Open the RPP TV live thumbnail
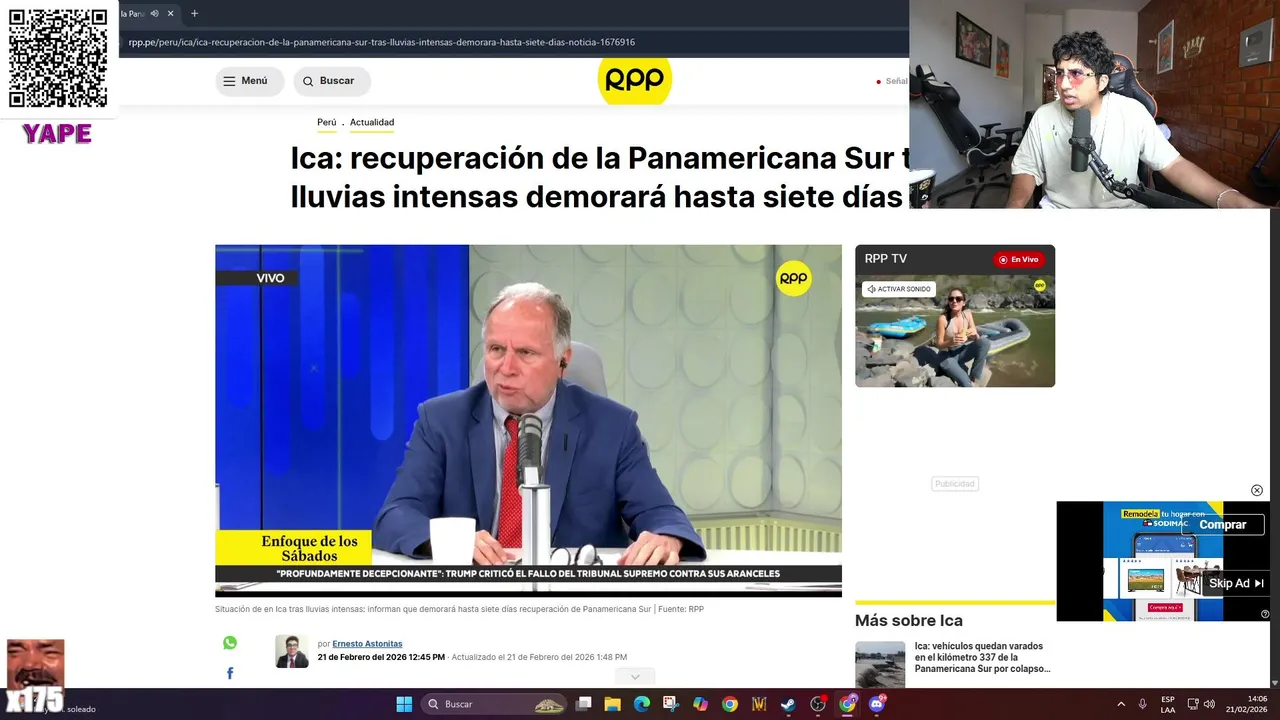This screenshot has height=720, width=1280. [955, 331]
